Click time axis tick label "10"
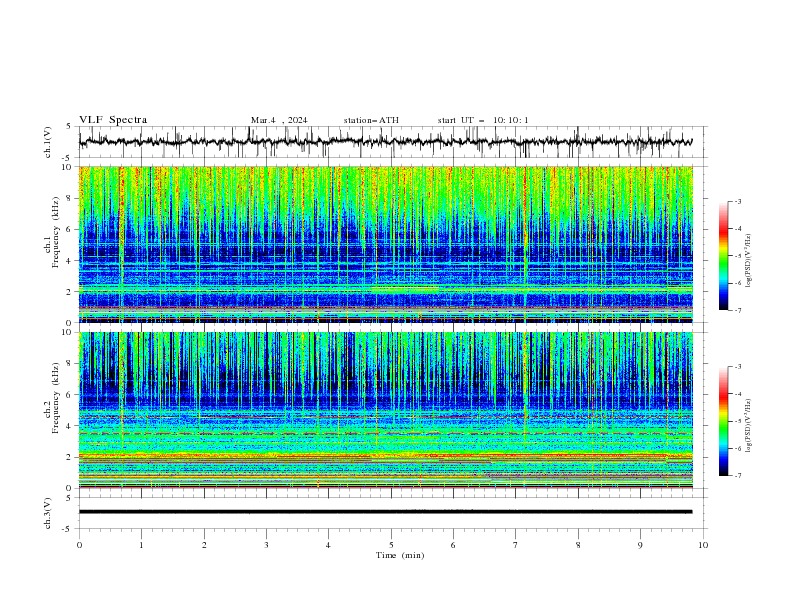This screenshot has height=612, width=792. tap(703, 545)
